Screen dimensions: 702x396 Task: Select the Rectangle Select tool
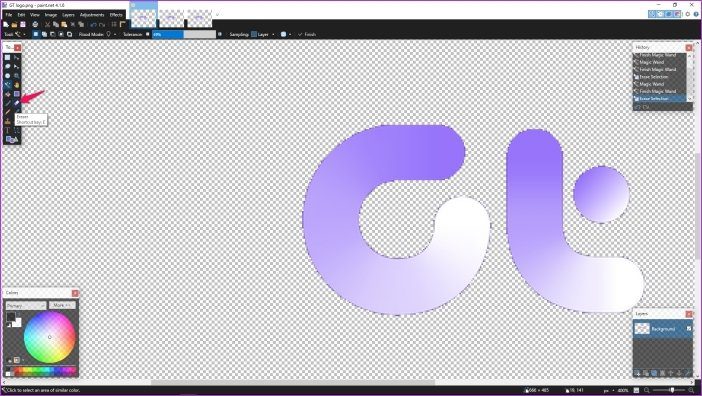[x=8, y=57]
